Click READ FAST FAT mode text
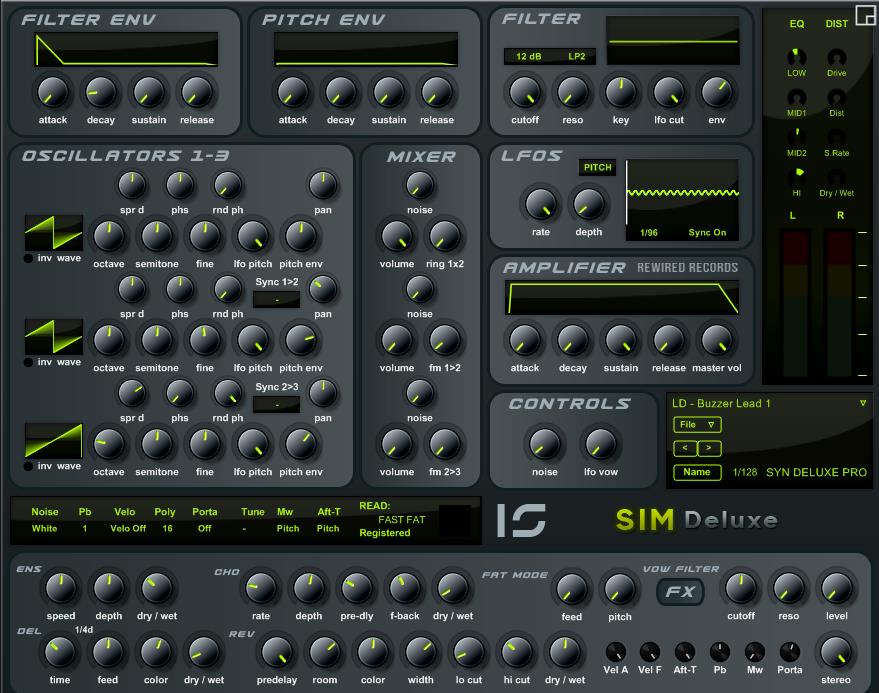The width and height of the screenshot is (879, 693). pos(401,520)
